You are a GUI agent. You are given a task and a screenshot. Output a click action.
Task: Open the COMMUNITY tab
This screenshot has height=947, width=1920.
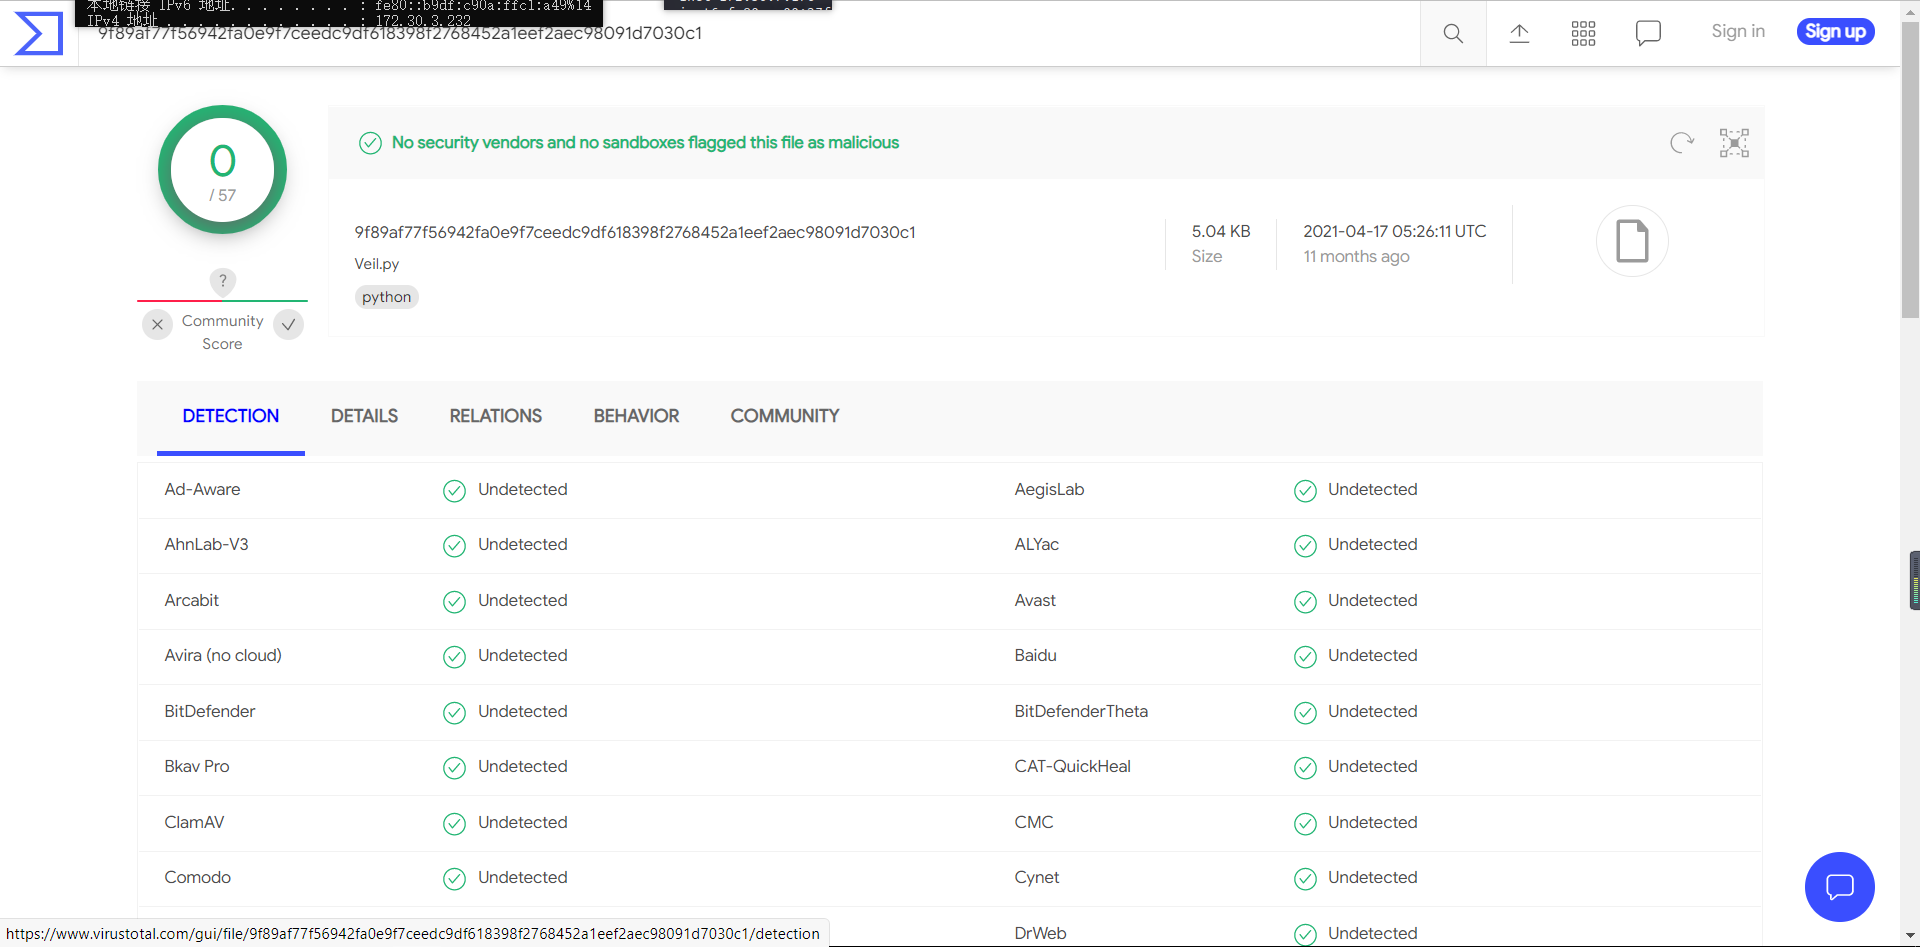pos(785,416)
